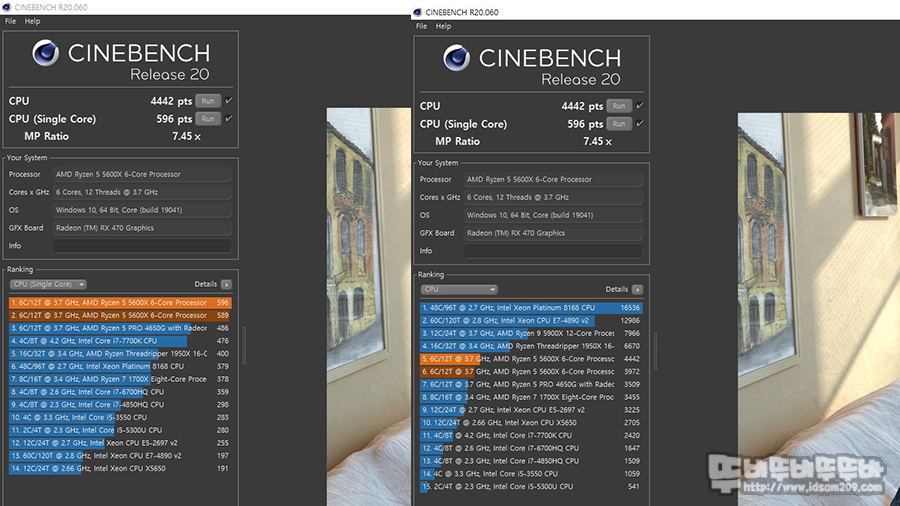
Task: Select Core i7-7700K 476 row in left ranking
Action: [120, 341]
